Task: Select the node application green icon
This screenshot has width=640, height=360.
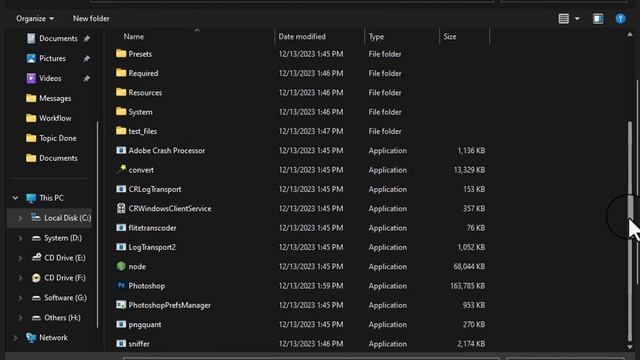Action: pyautogui.click(x=121, y=266)
